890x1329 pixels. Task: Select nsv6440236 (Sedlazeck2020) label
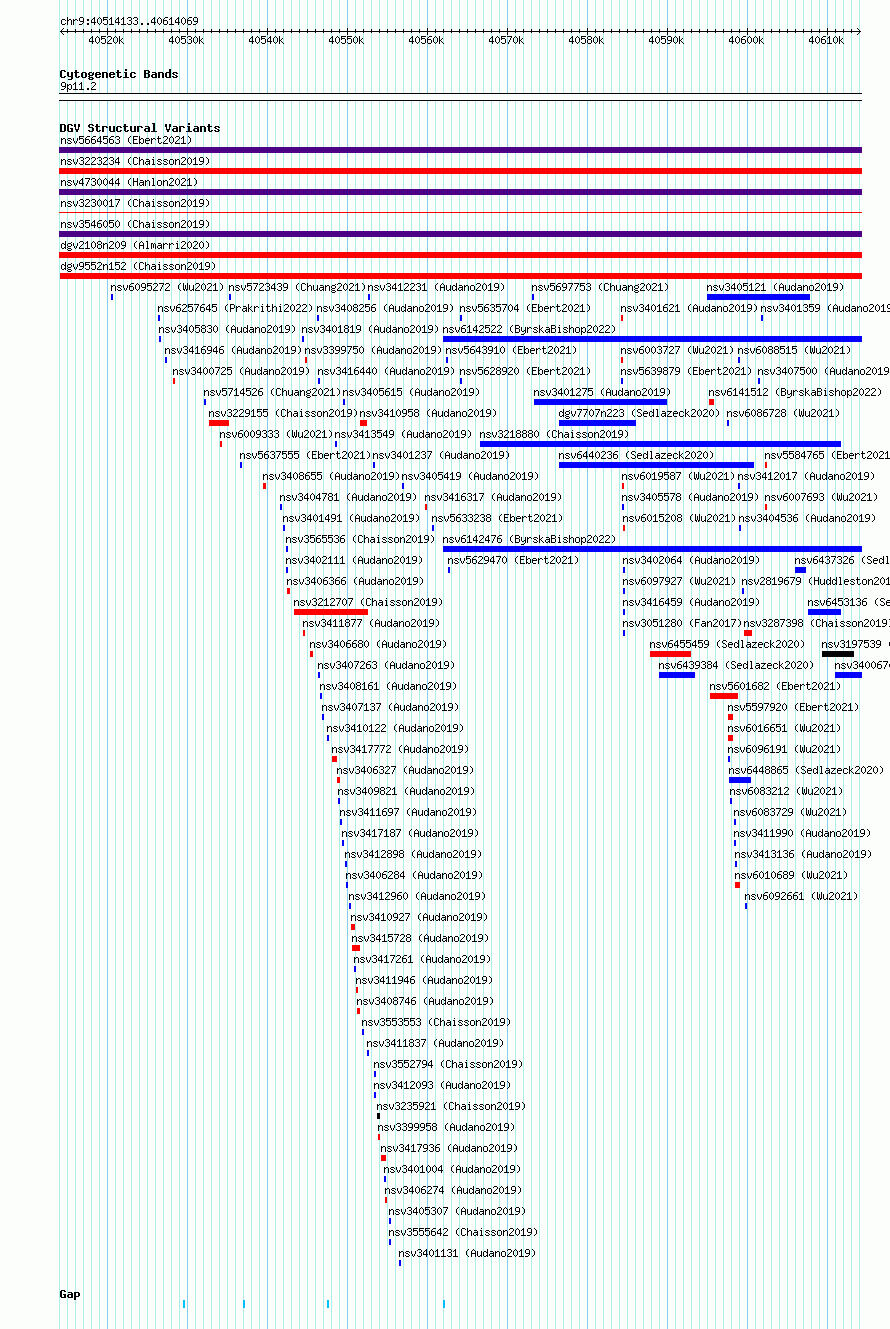click(x=636, y=456)
